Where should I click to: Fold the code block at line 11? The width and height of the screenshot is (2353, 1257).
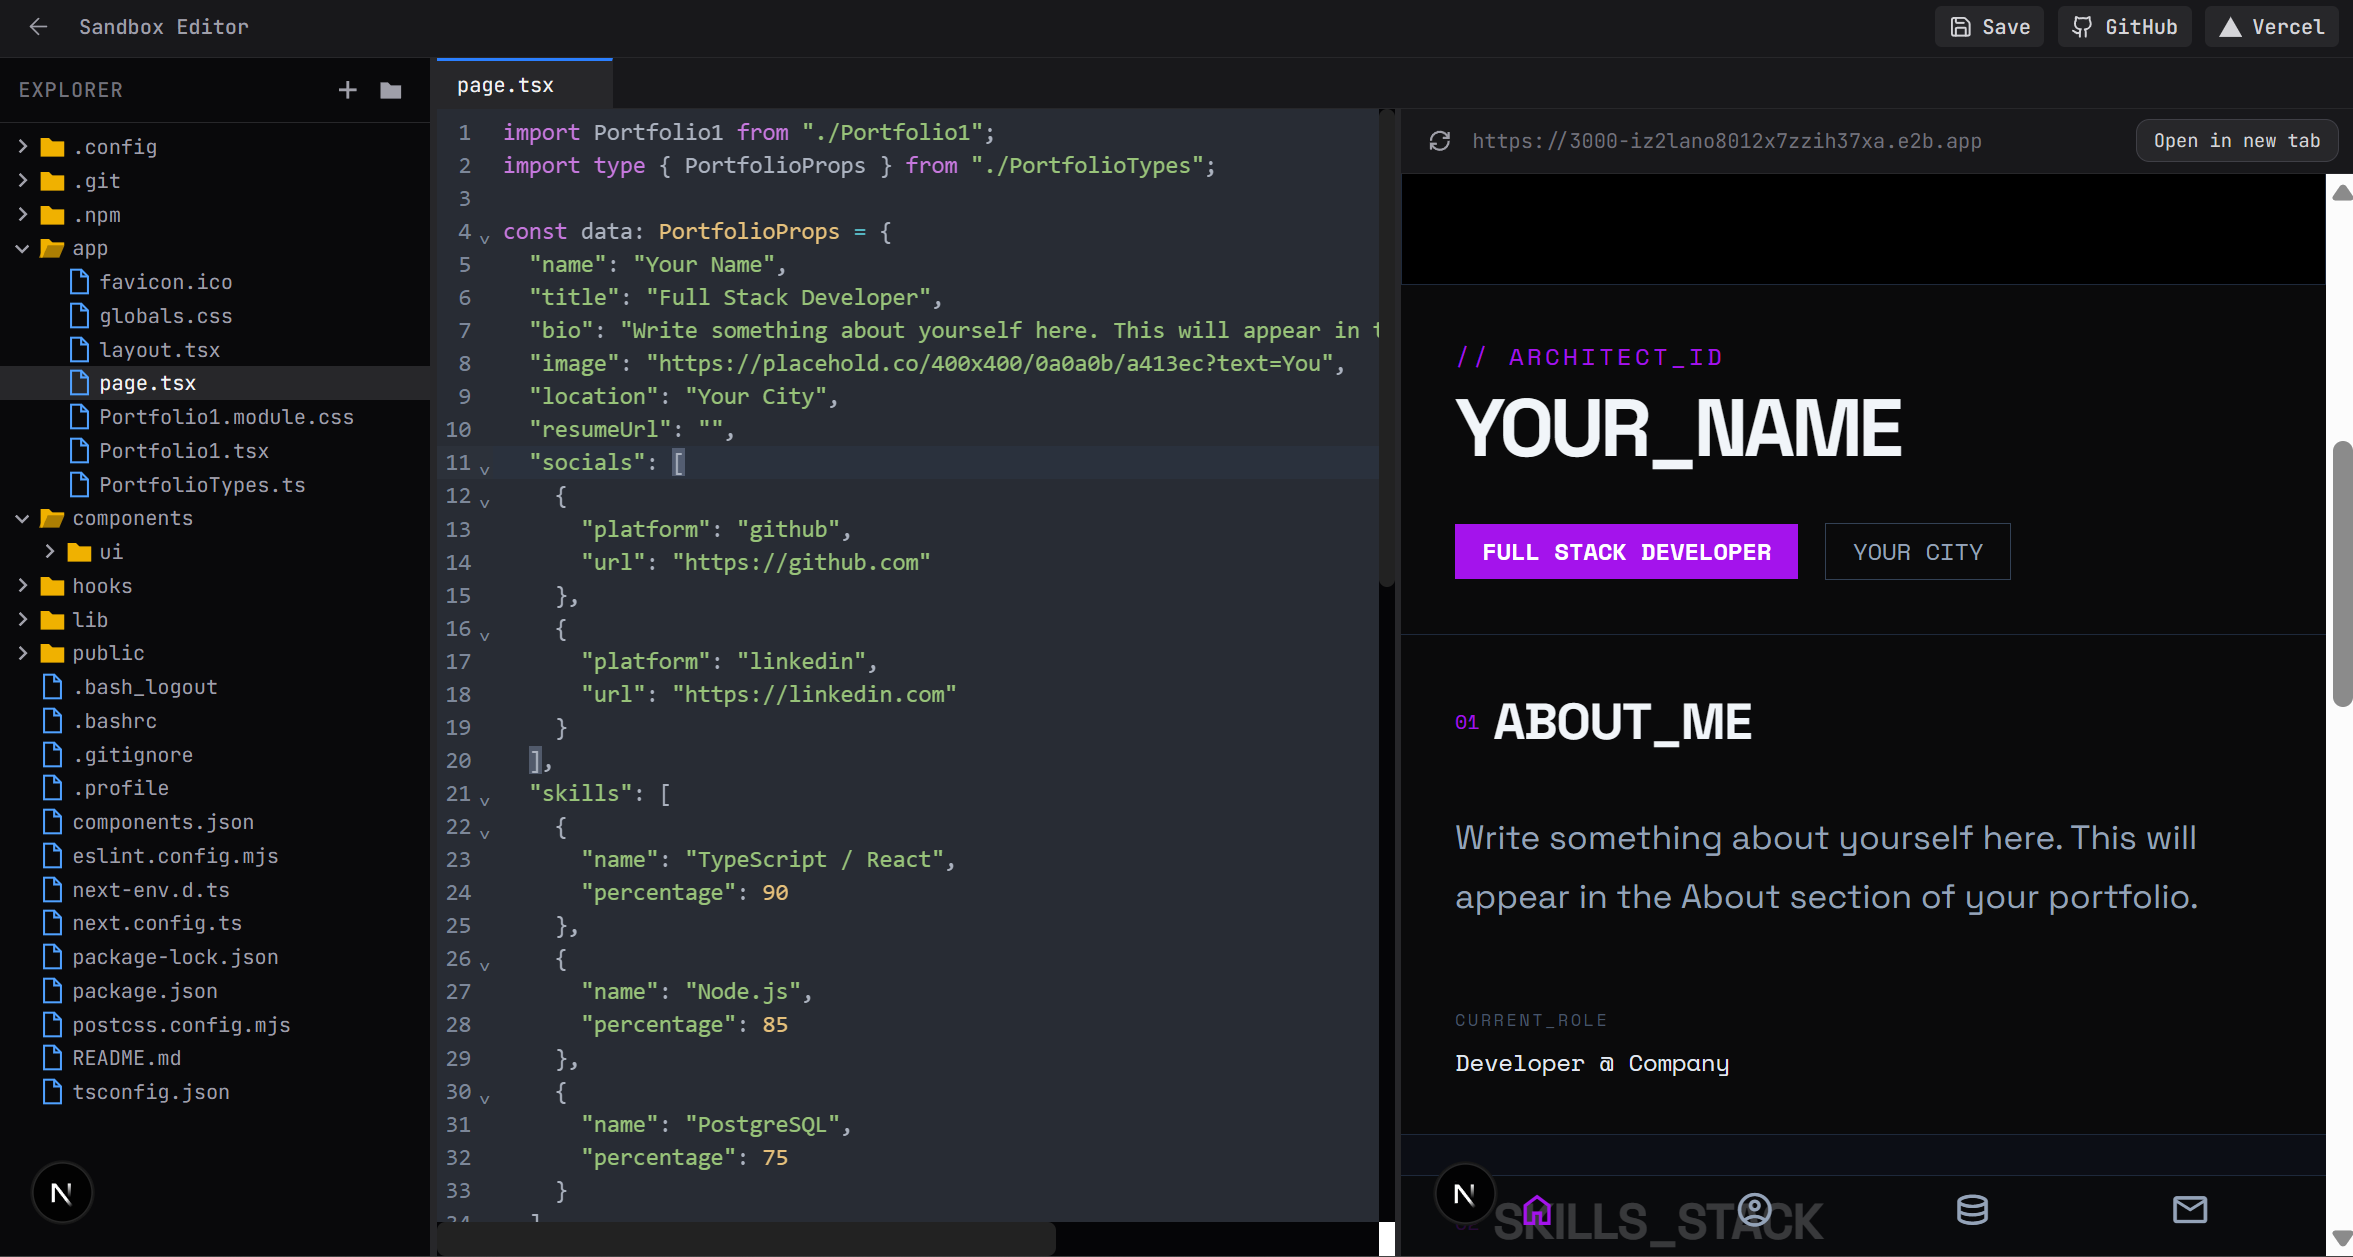coord(485,467)
